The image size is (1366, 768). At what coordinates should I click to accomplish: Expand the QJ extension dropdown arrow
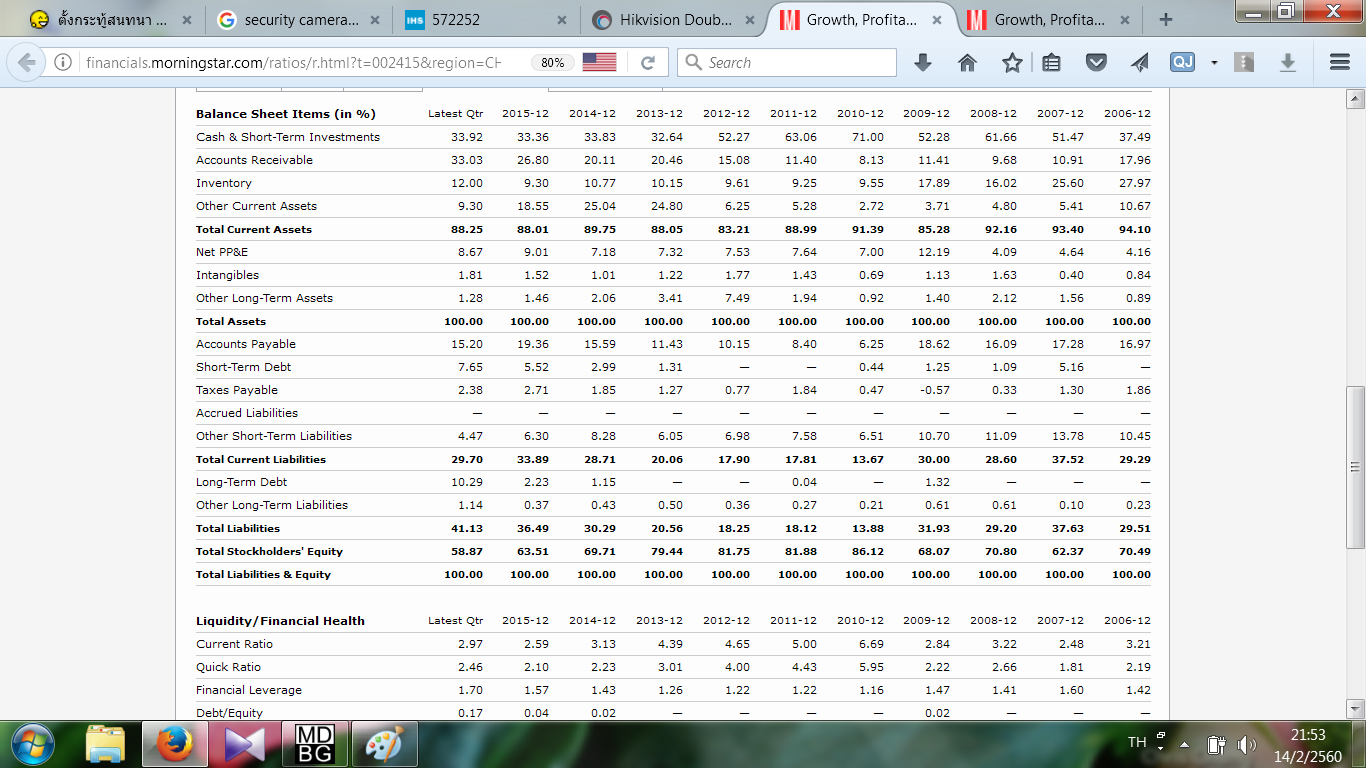1213,63
